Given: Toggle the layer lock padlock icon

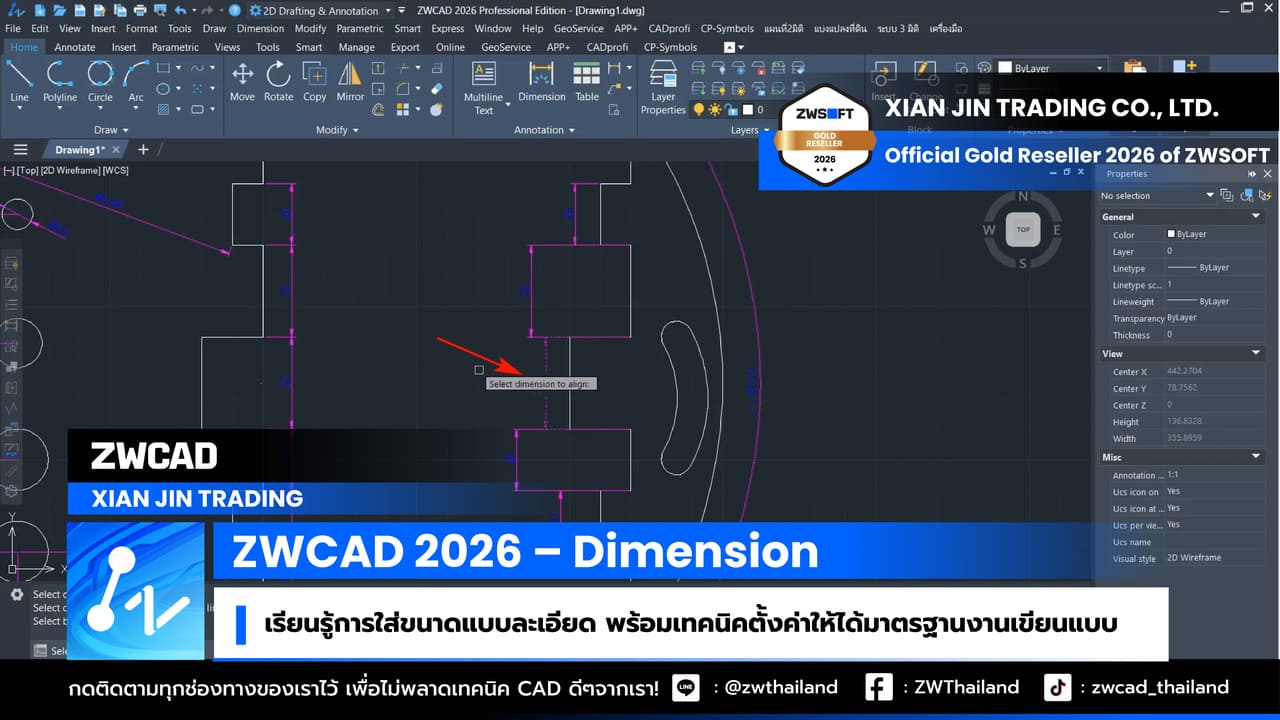Looking at the screenshot, I should [x=732, y=109].
